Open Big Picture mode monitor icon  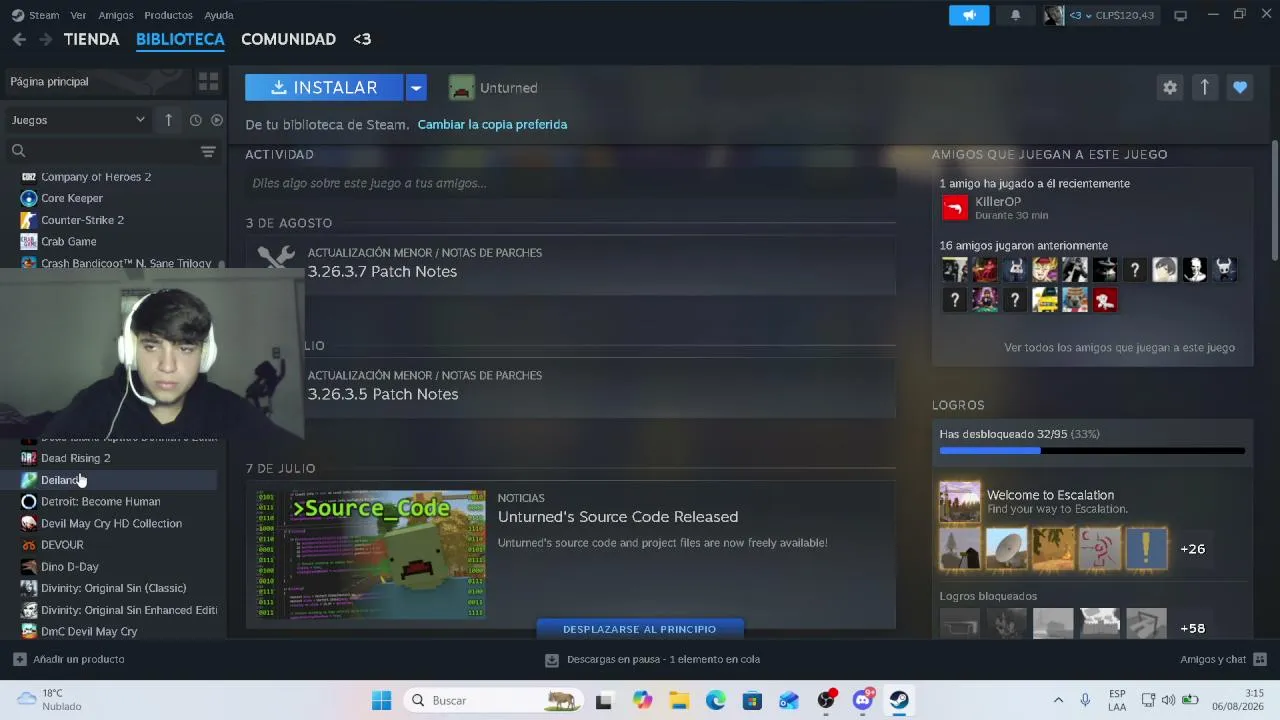(x=1180, y=15)
